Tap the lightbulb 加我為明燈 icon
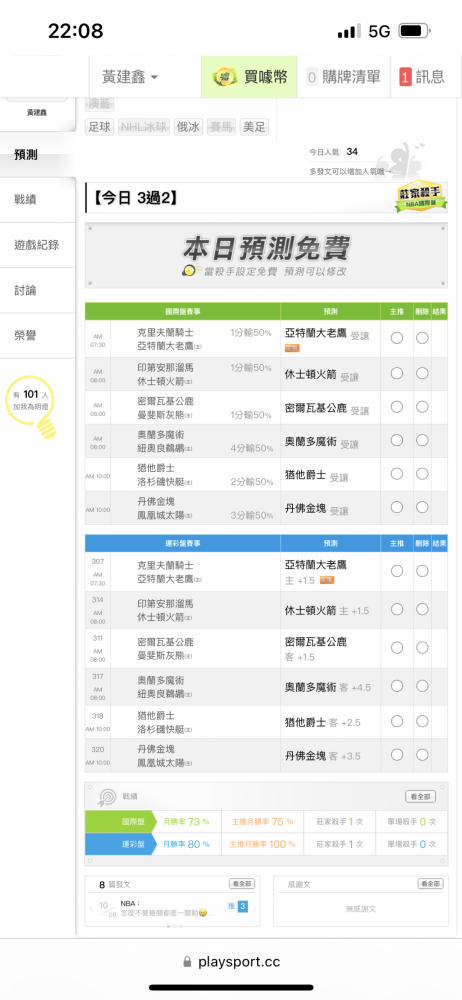The image size is (462, 1000). point(31,408)
